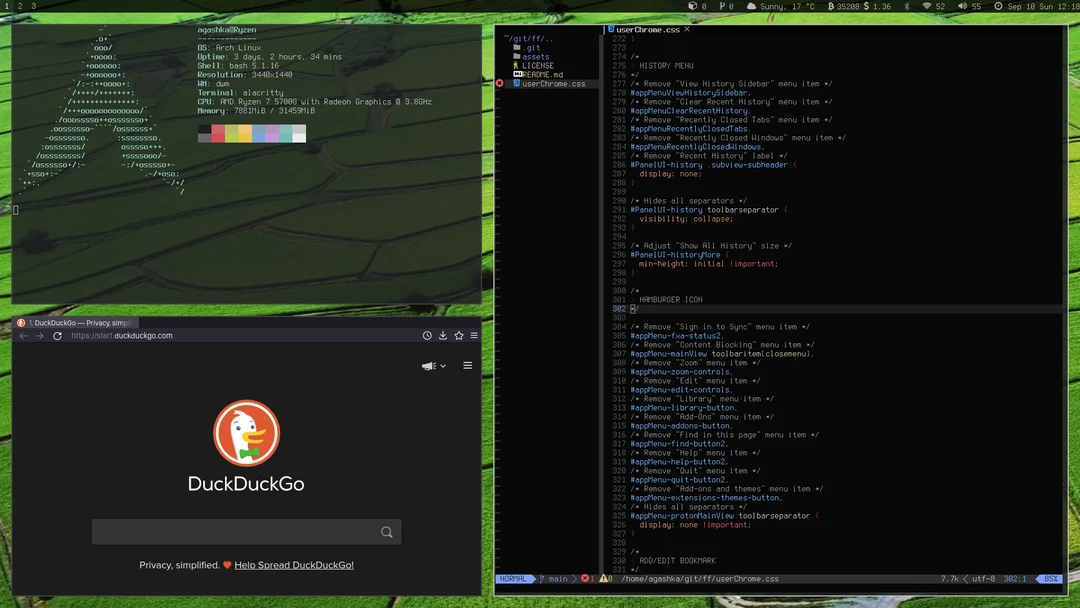1080x608 pixels.
Task: Reload the DuckDuckGo start page
Action: (57, 336)
